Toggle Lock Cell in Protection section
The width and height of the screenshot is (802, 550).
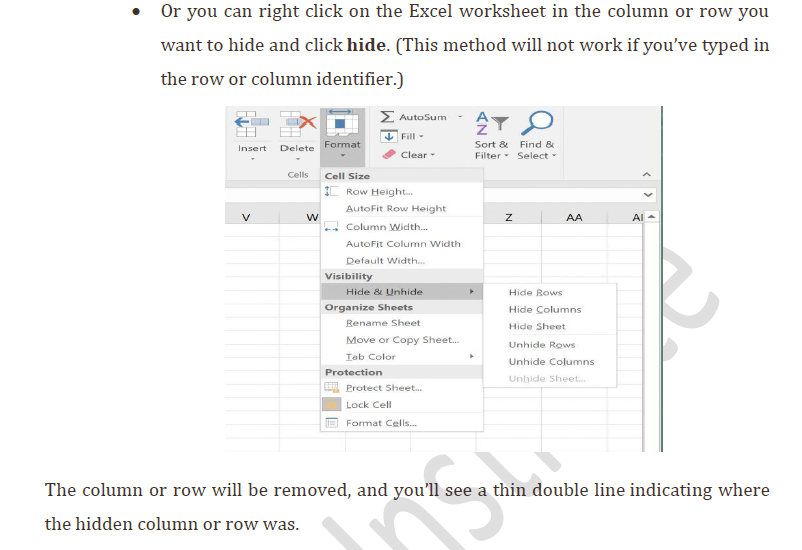tap(368, 405)
